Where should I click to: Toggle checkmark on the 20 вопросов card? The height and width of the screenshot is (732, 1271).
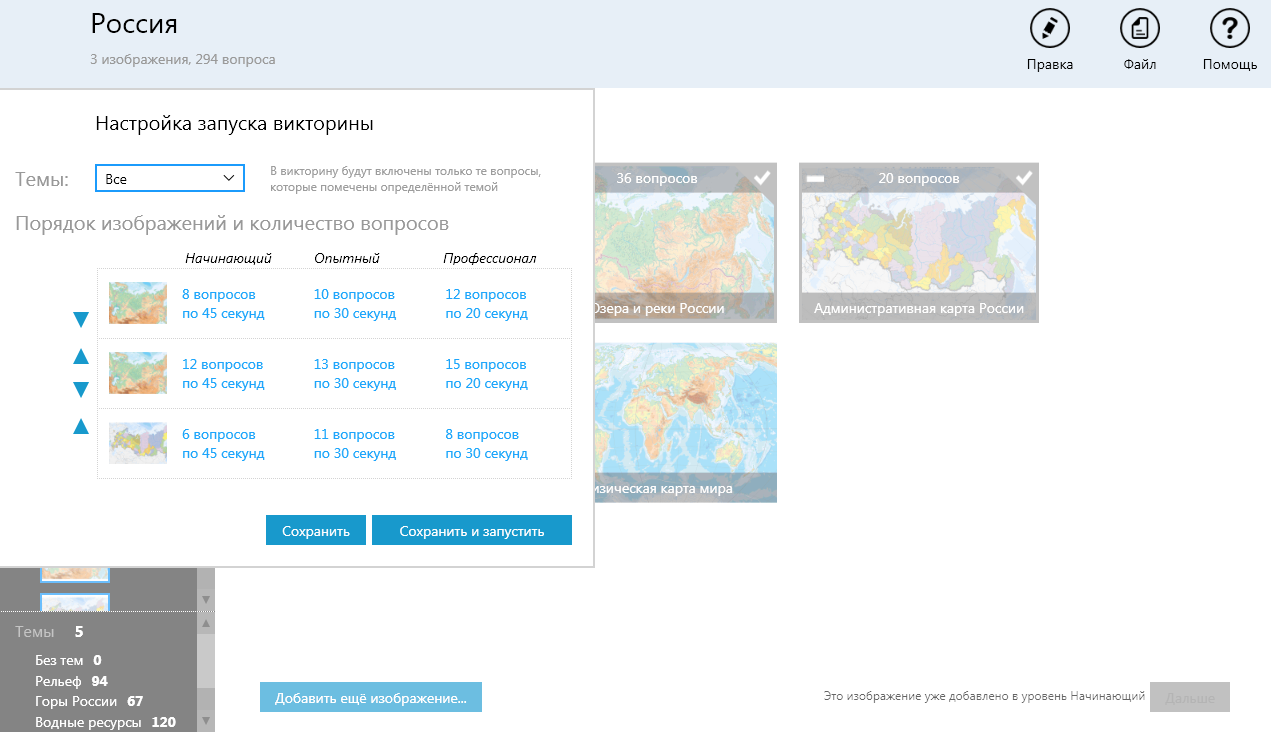[1024, 178]
